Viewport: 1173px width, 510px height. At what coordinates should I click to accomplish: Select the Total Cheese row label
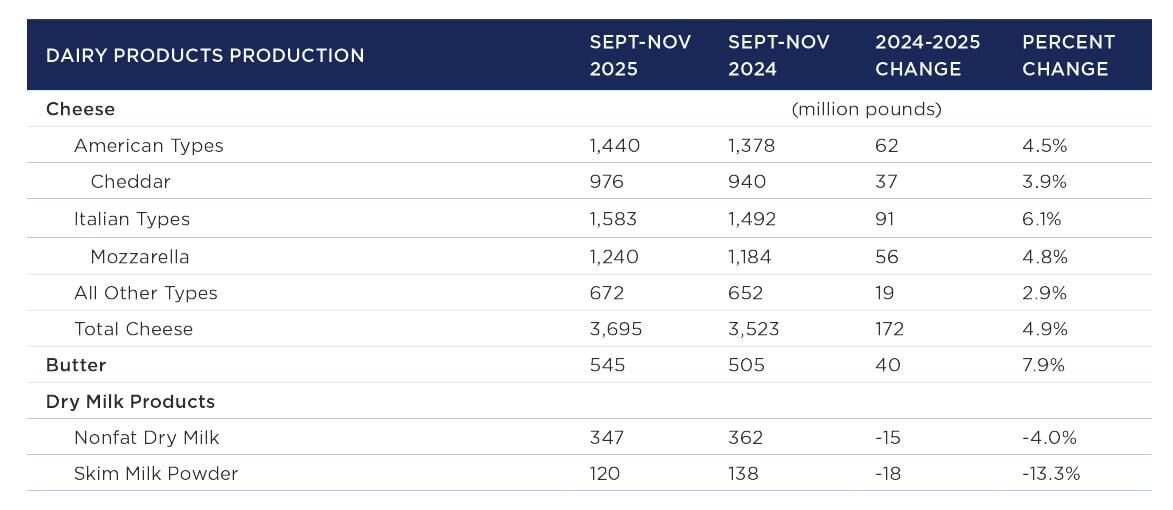(x=134, y=329)
